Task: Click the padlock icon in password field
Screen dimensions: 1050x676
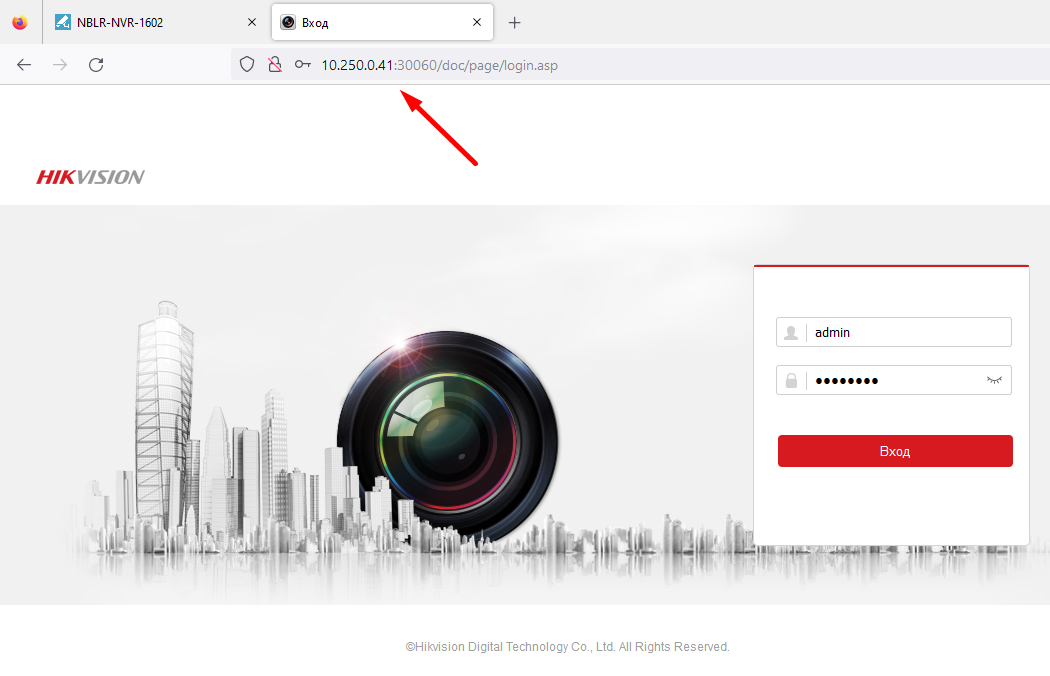Action: [x=791, y=381]
